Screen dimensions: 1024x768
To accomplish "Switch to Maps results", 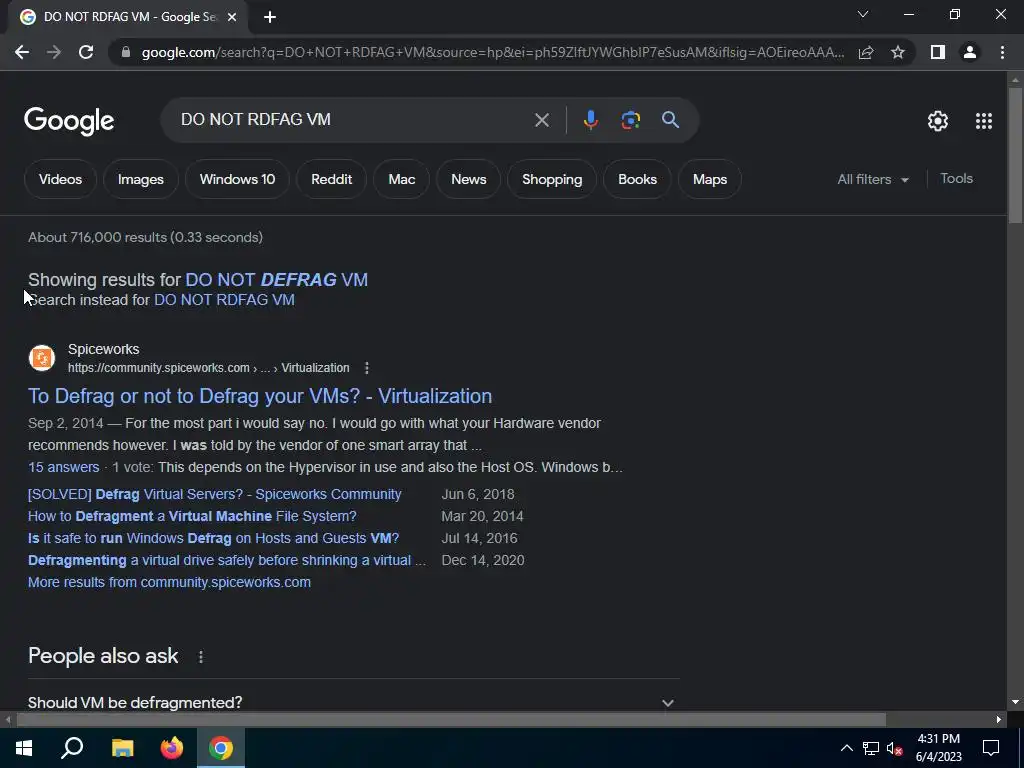I will tap(710, 179).
